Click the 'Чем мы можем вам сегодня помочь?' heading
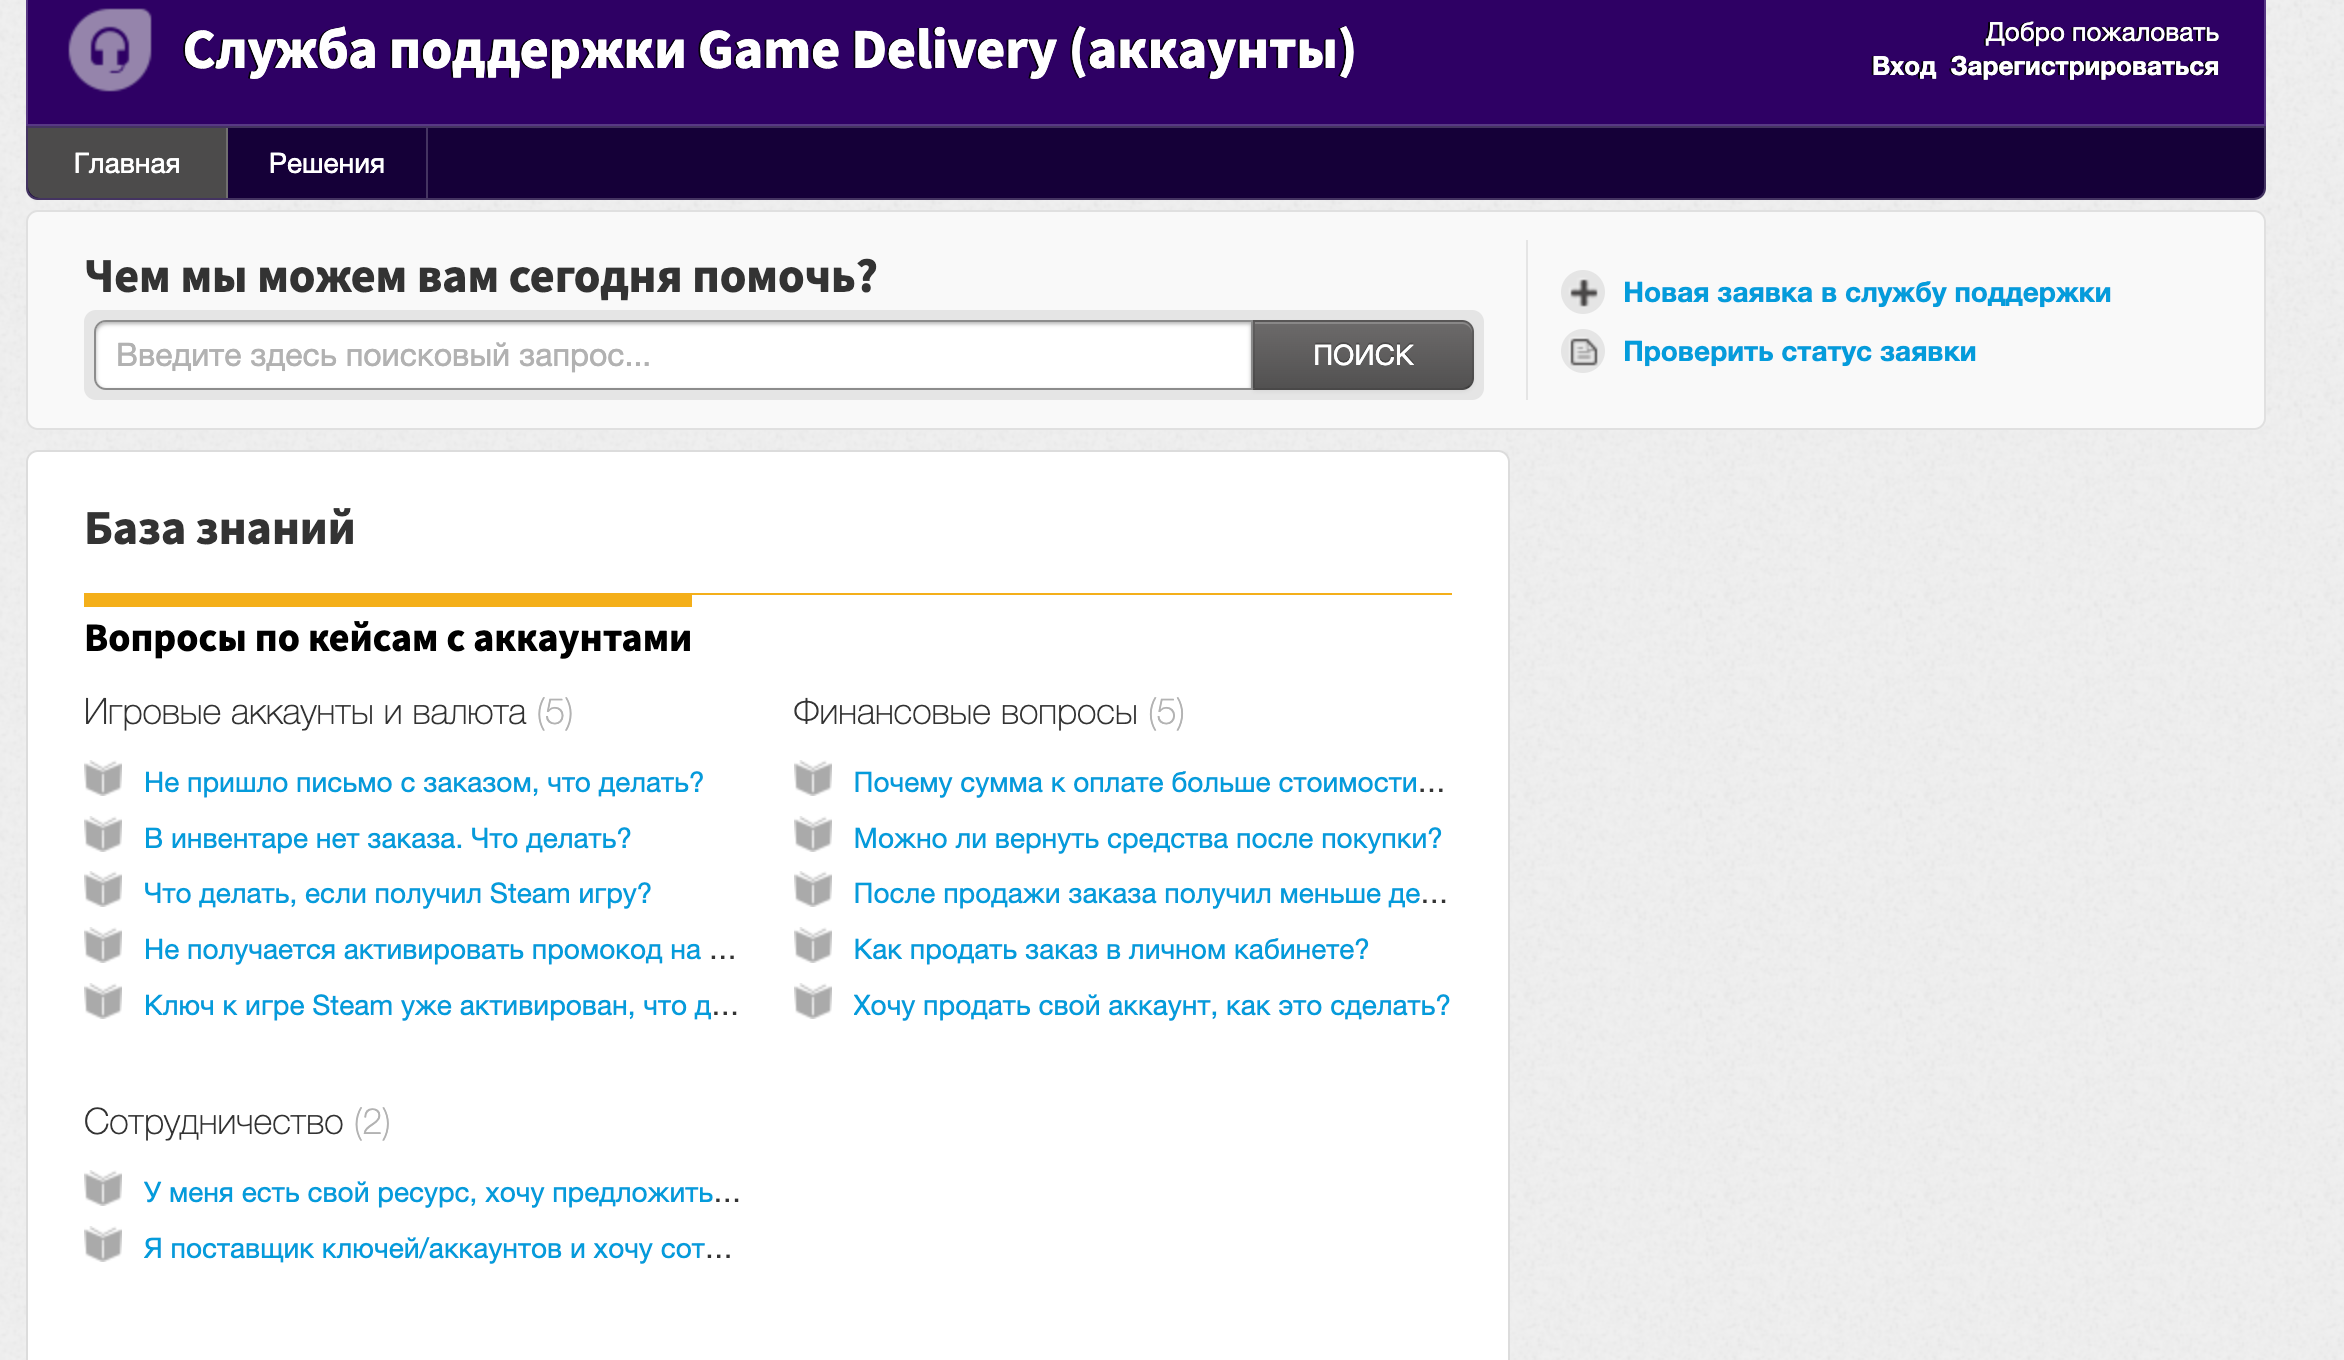The image size is (2344, 1360). [x=480, y=277]
